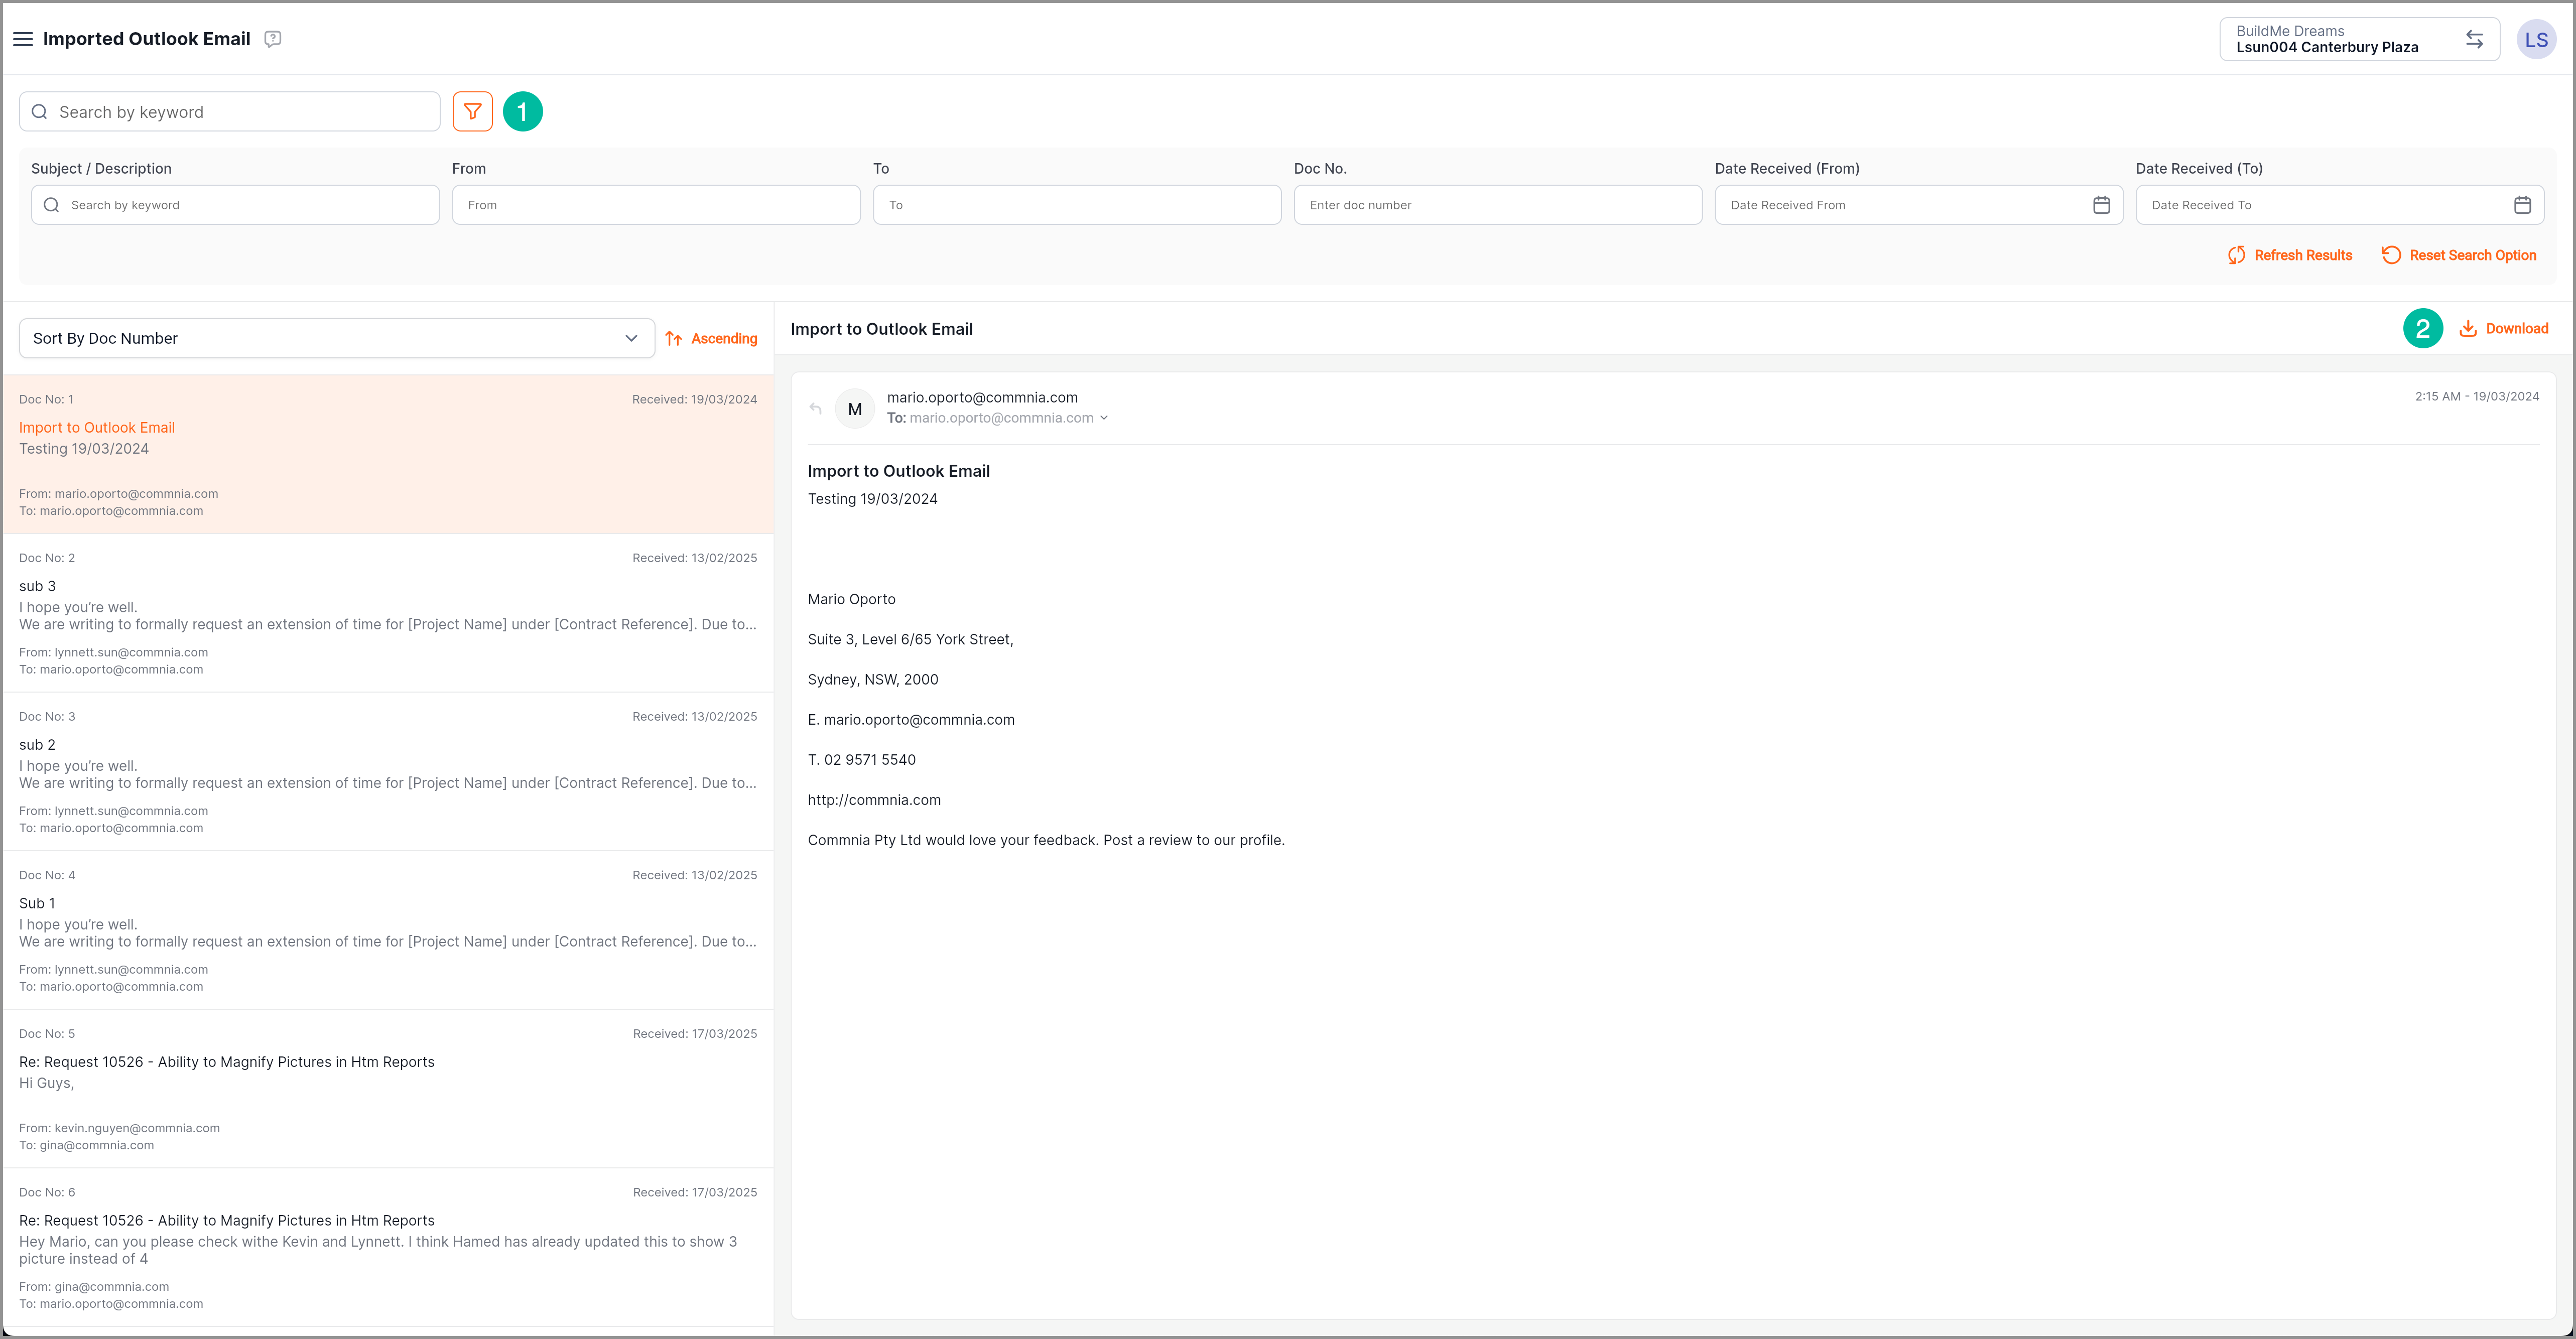The height and width of the screenshot is (1339, 2576).
Task: Click Reset Search Option
Action: pyautogui.click(x=2459, y=255)
